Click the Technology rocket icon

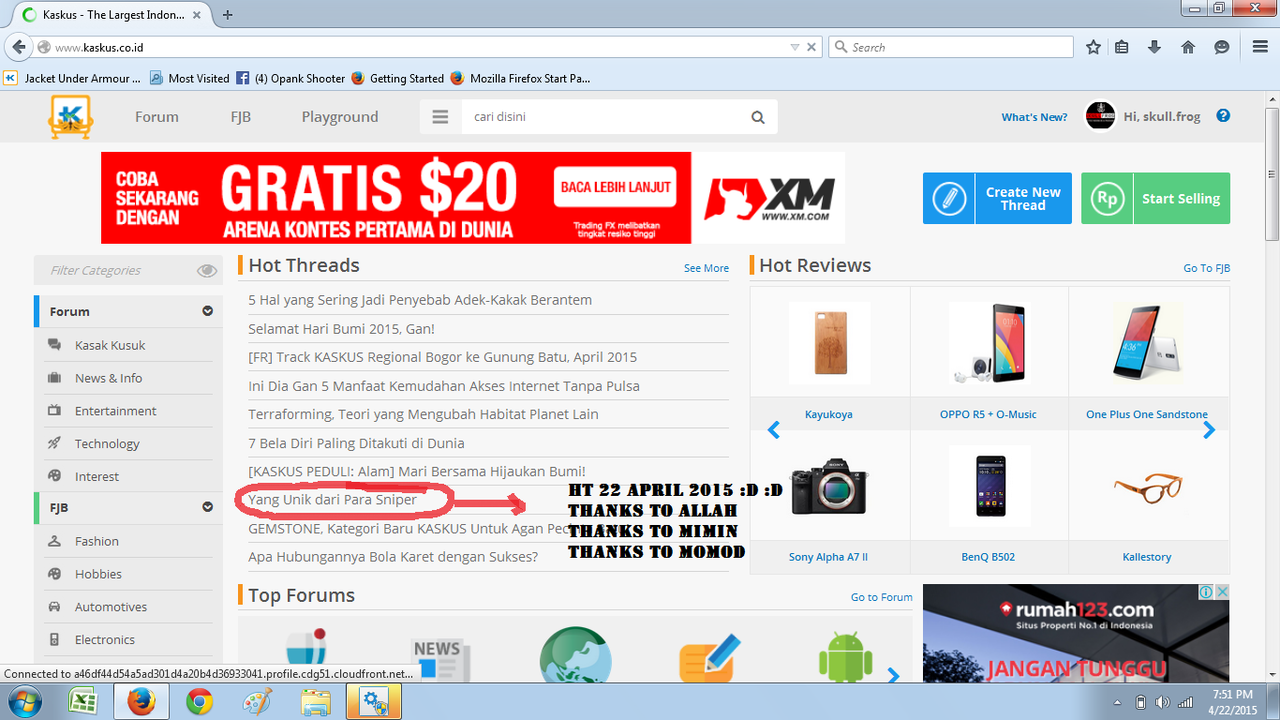(x=54, y=444)
